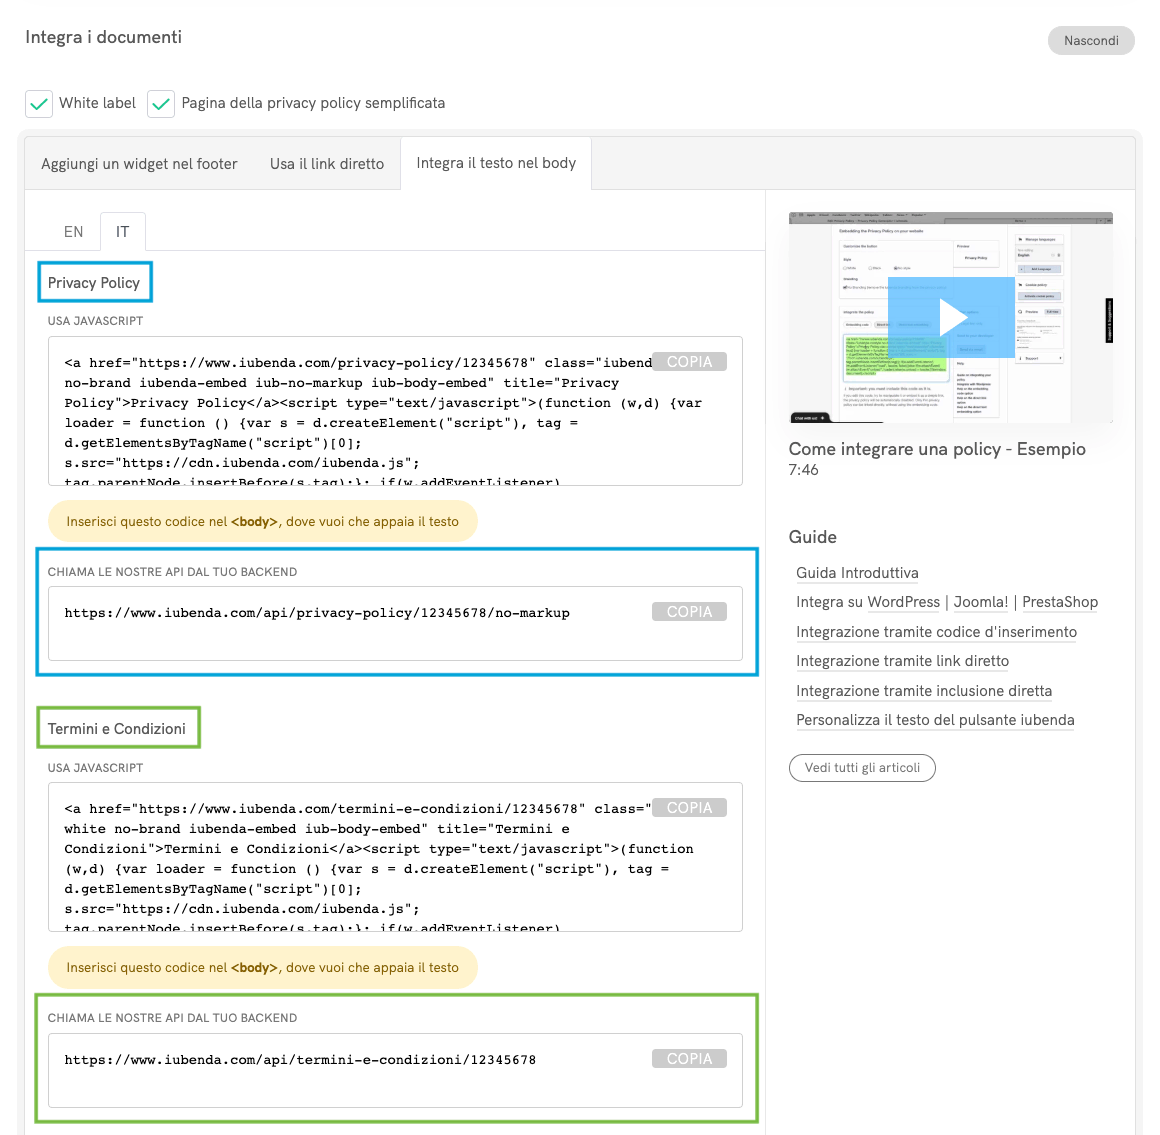The height and width of the screenshot is (1135, 1160).
Task: Switch to 'Aggiungi un widget nel footer' tab
Action: tap(139, 164)
